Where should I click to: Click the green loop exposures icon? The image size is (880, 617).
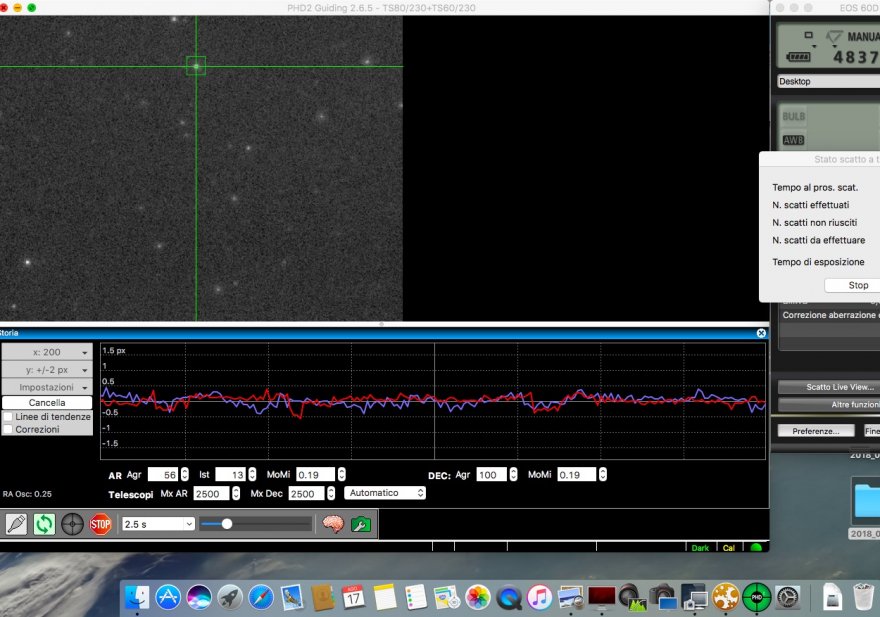click(44, 524)
